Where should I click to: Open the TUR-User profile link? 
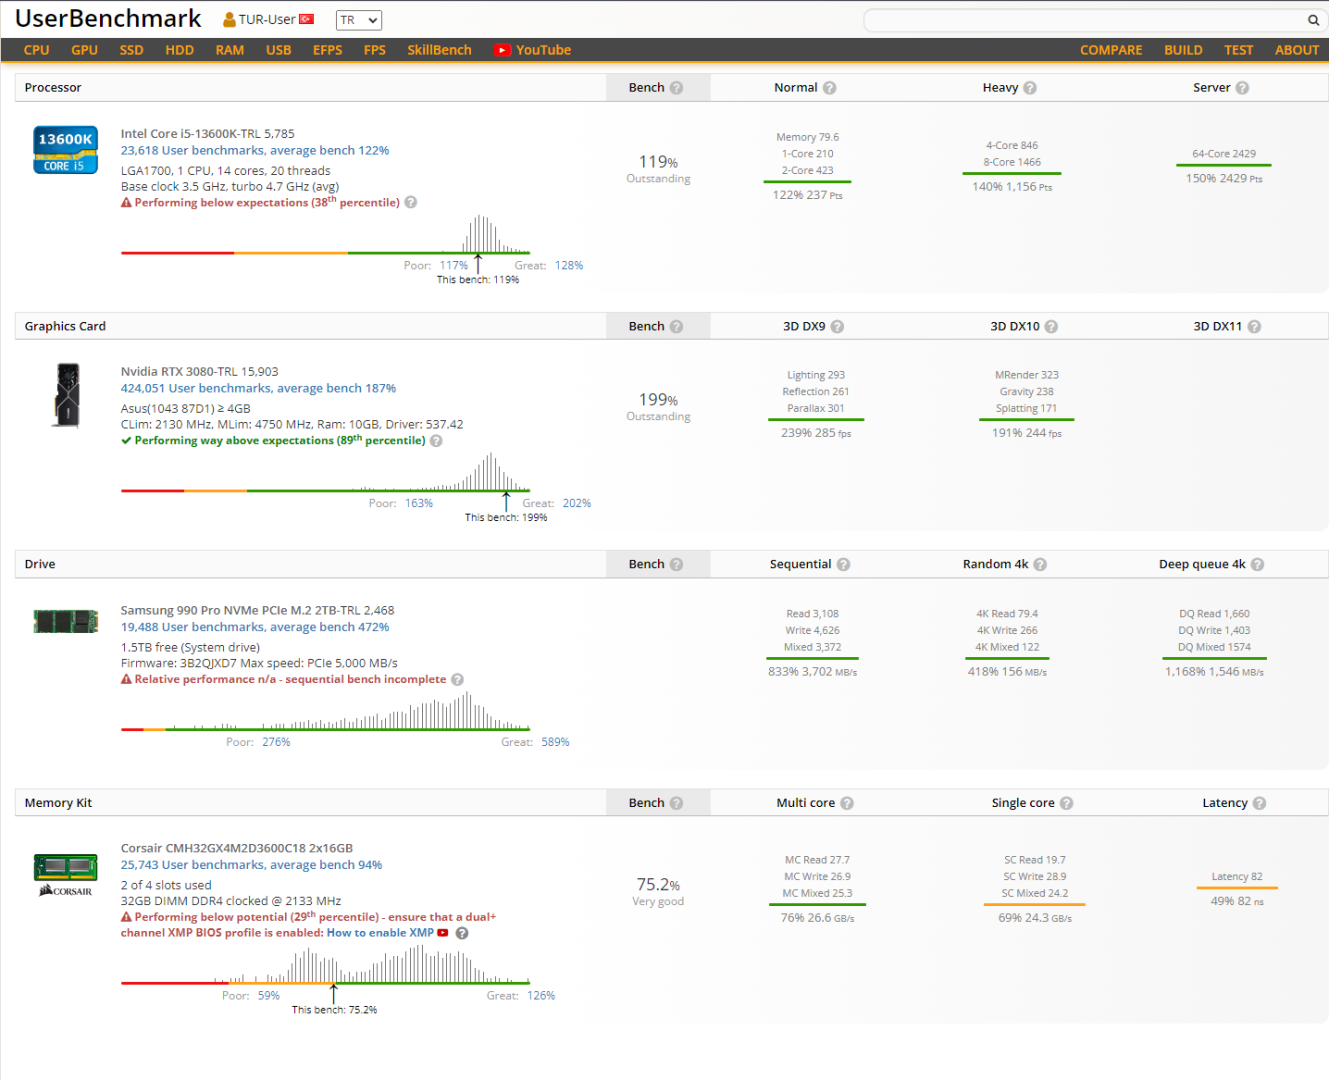[x=267, y=20]
